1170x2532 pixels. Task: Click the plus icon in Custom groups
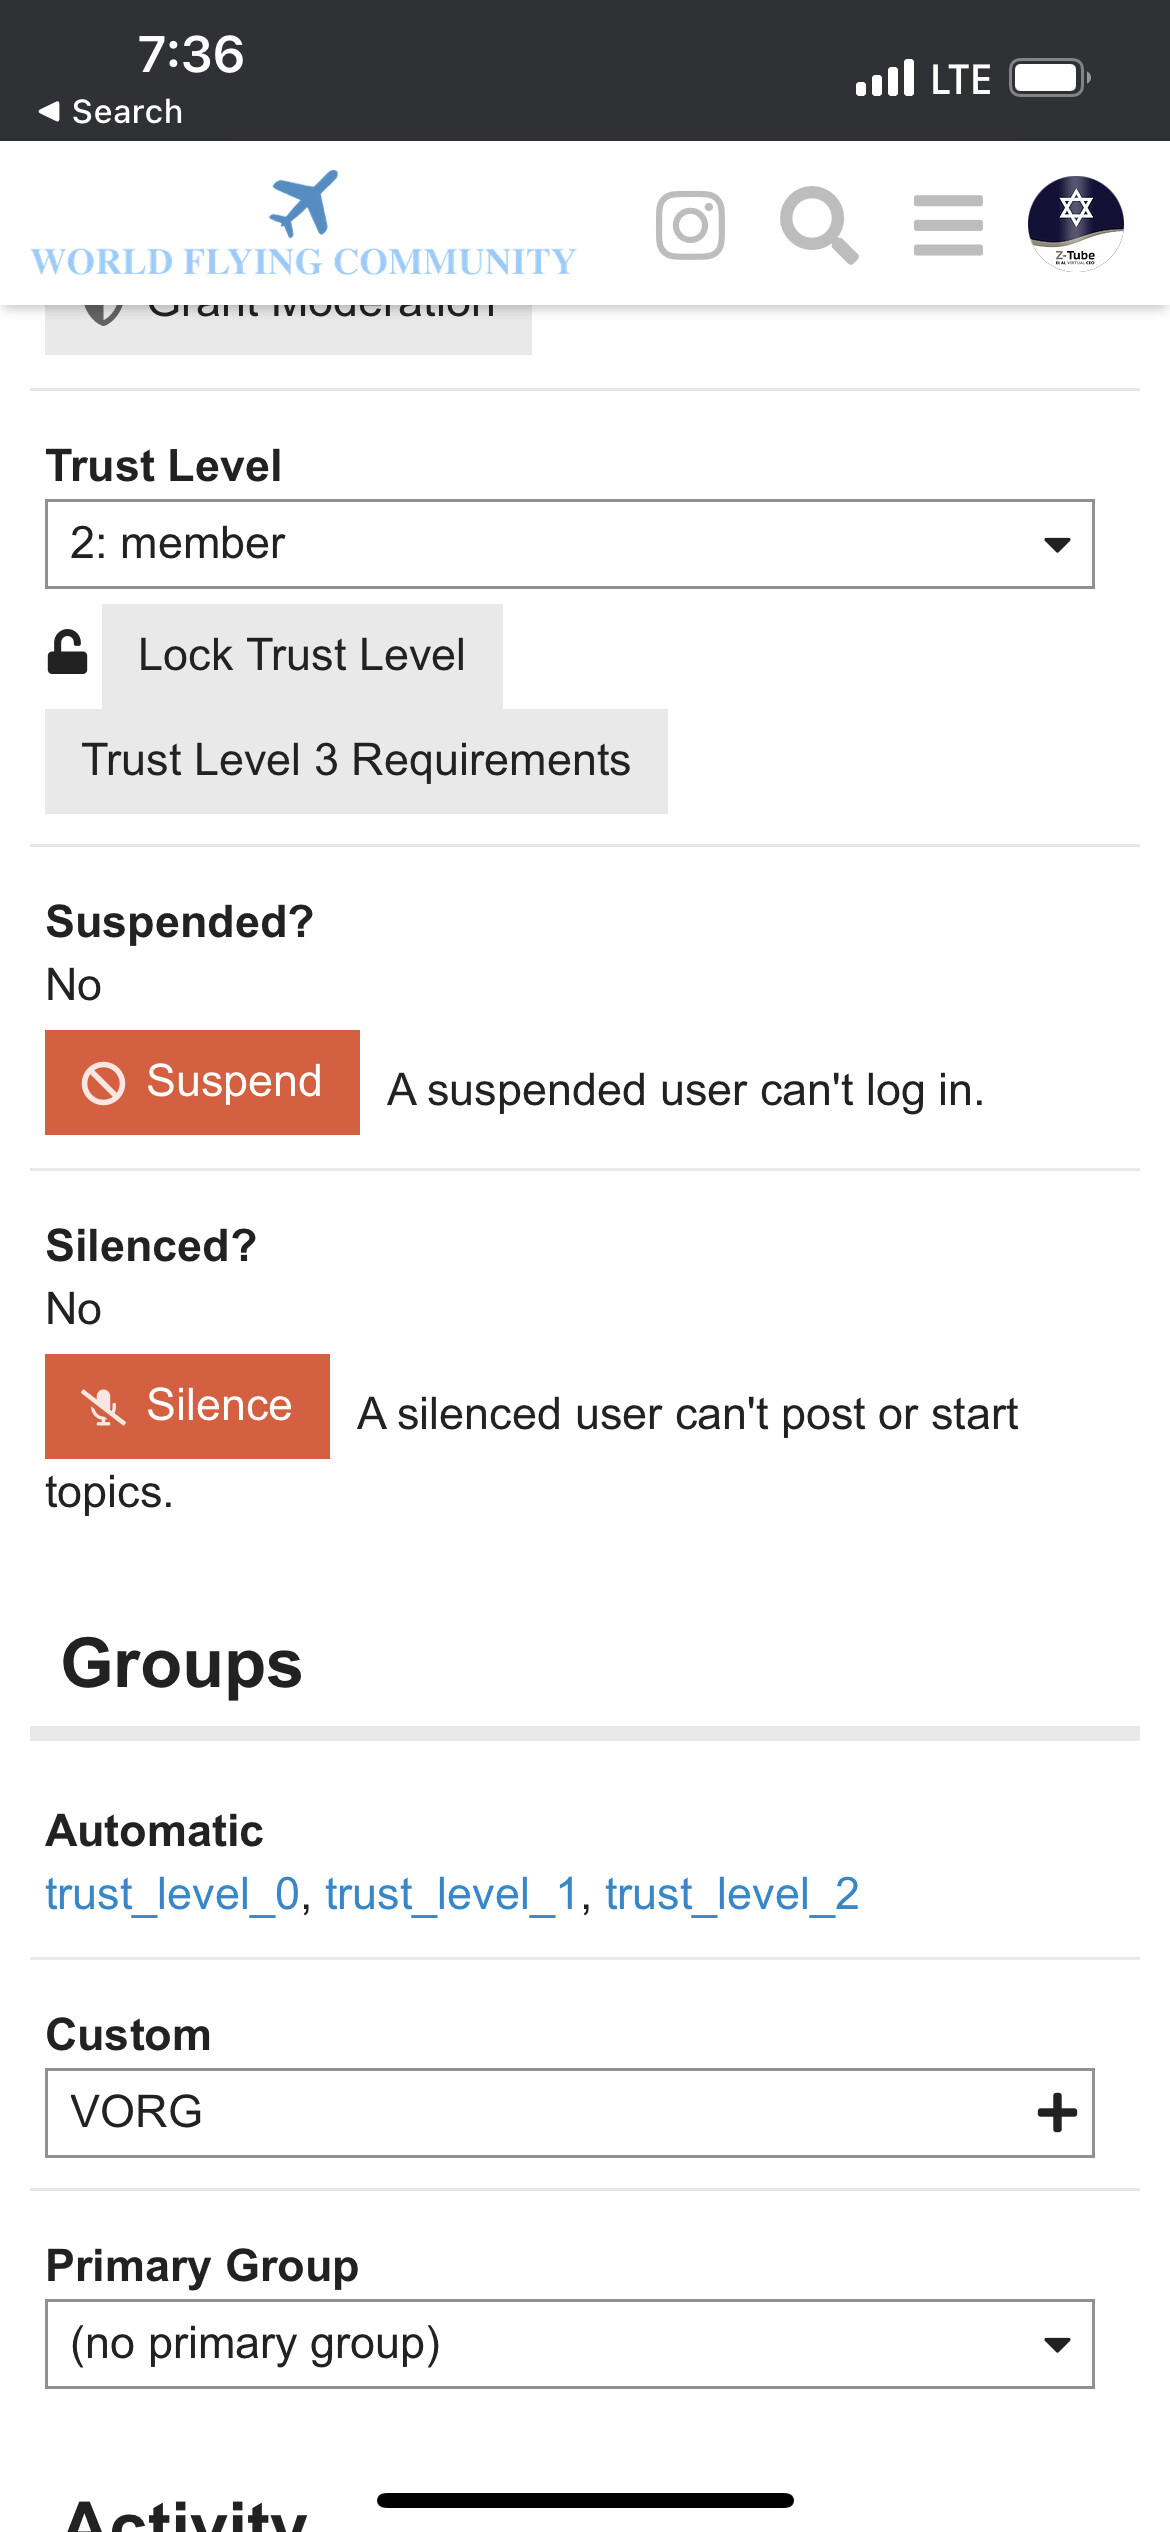[x=1057, y=2113]
